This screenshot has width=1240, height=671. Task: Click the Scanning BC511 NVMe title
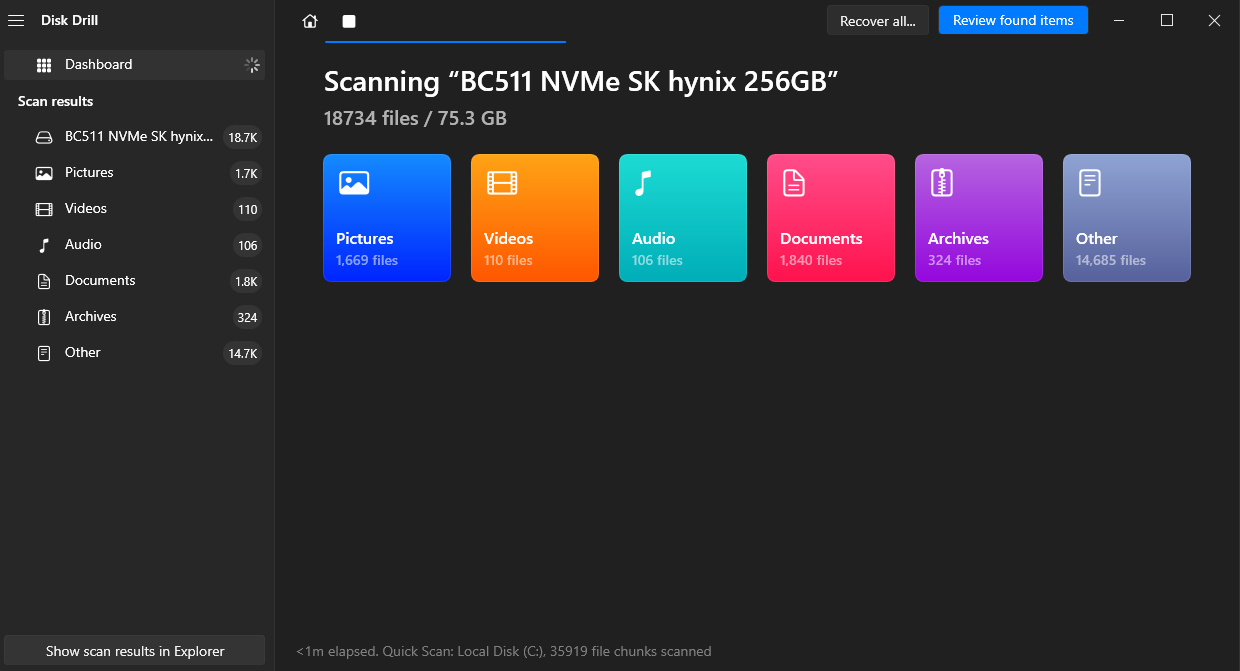(x=581, y=82)
